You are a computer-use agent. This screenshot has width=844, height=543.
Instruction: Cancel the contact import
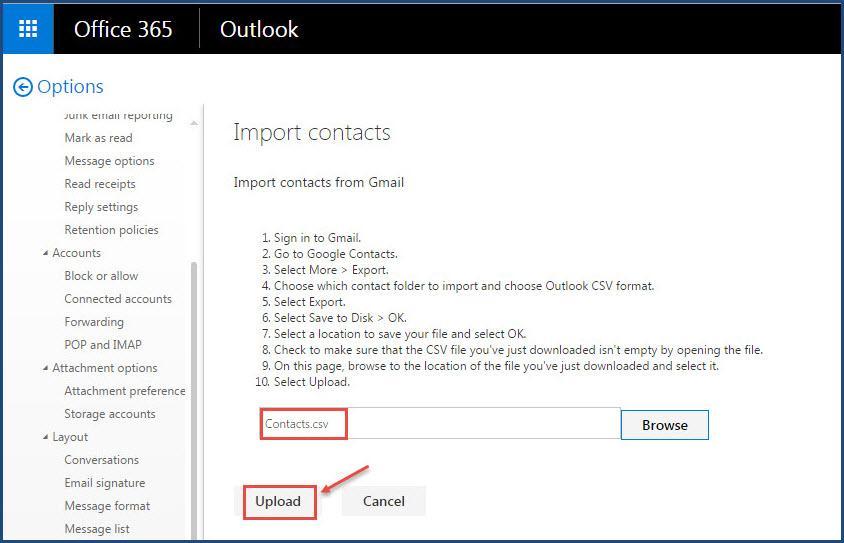pyautogui.click(x=383, y=502)
